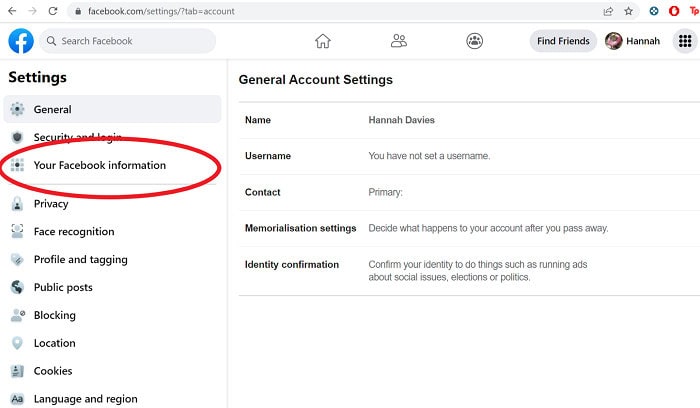Click the Contact row label
This screenshot has height=408, width=700.
click(262, 192)
